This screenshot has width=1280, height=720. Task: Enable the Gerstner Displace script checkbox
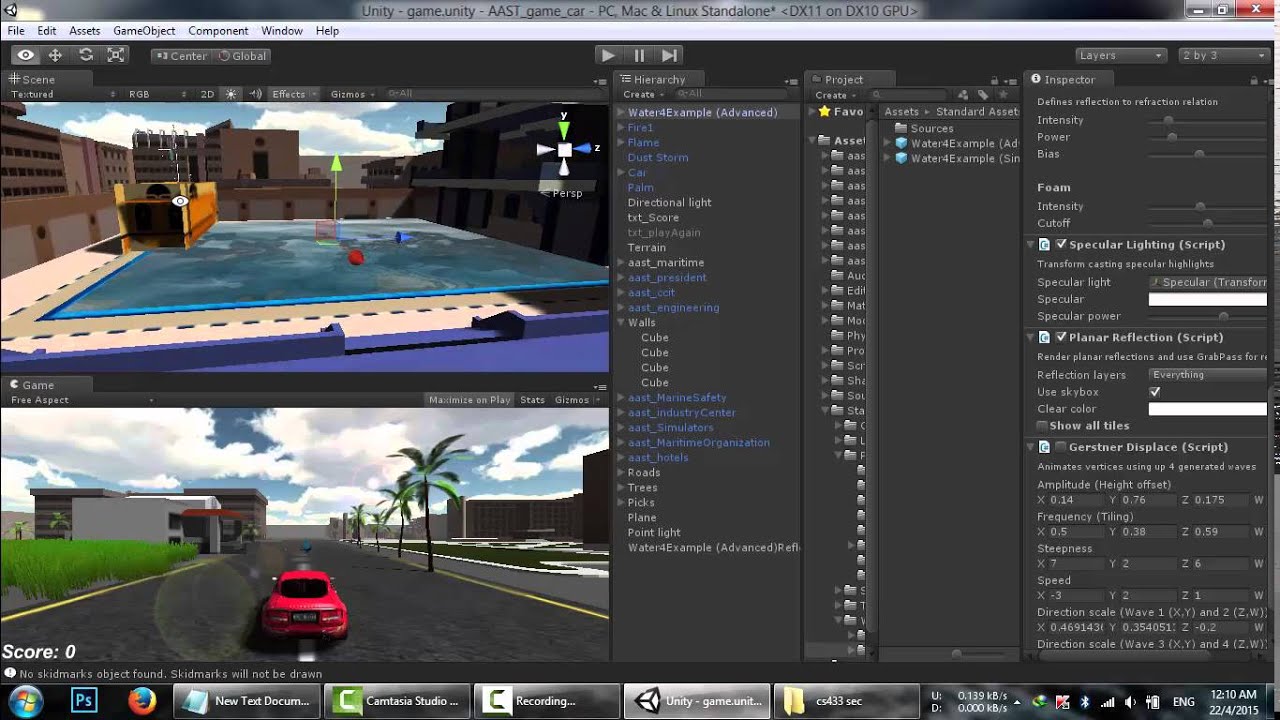click(1061, 447)
